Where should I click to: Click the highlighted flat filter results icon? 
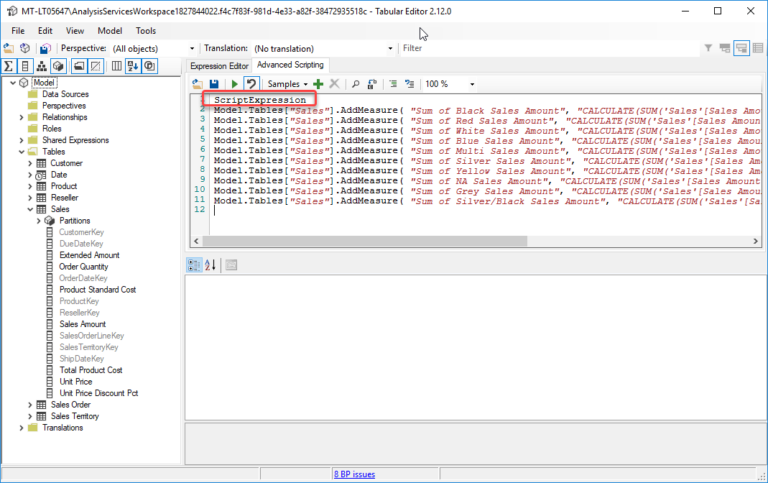(x=742, y=48)
